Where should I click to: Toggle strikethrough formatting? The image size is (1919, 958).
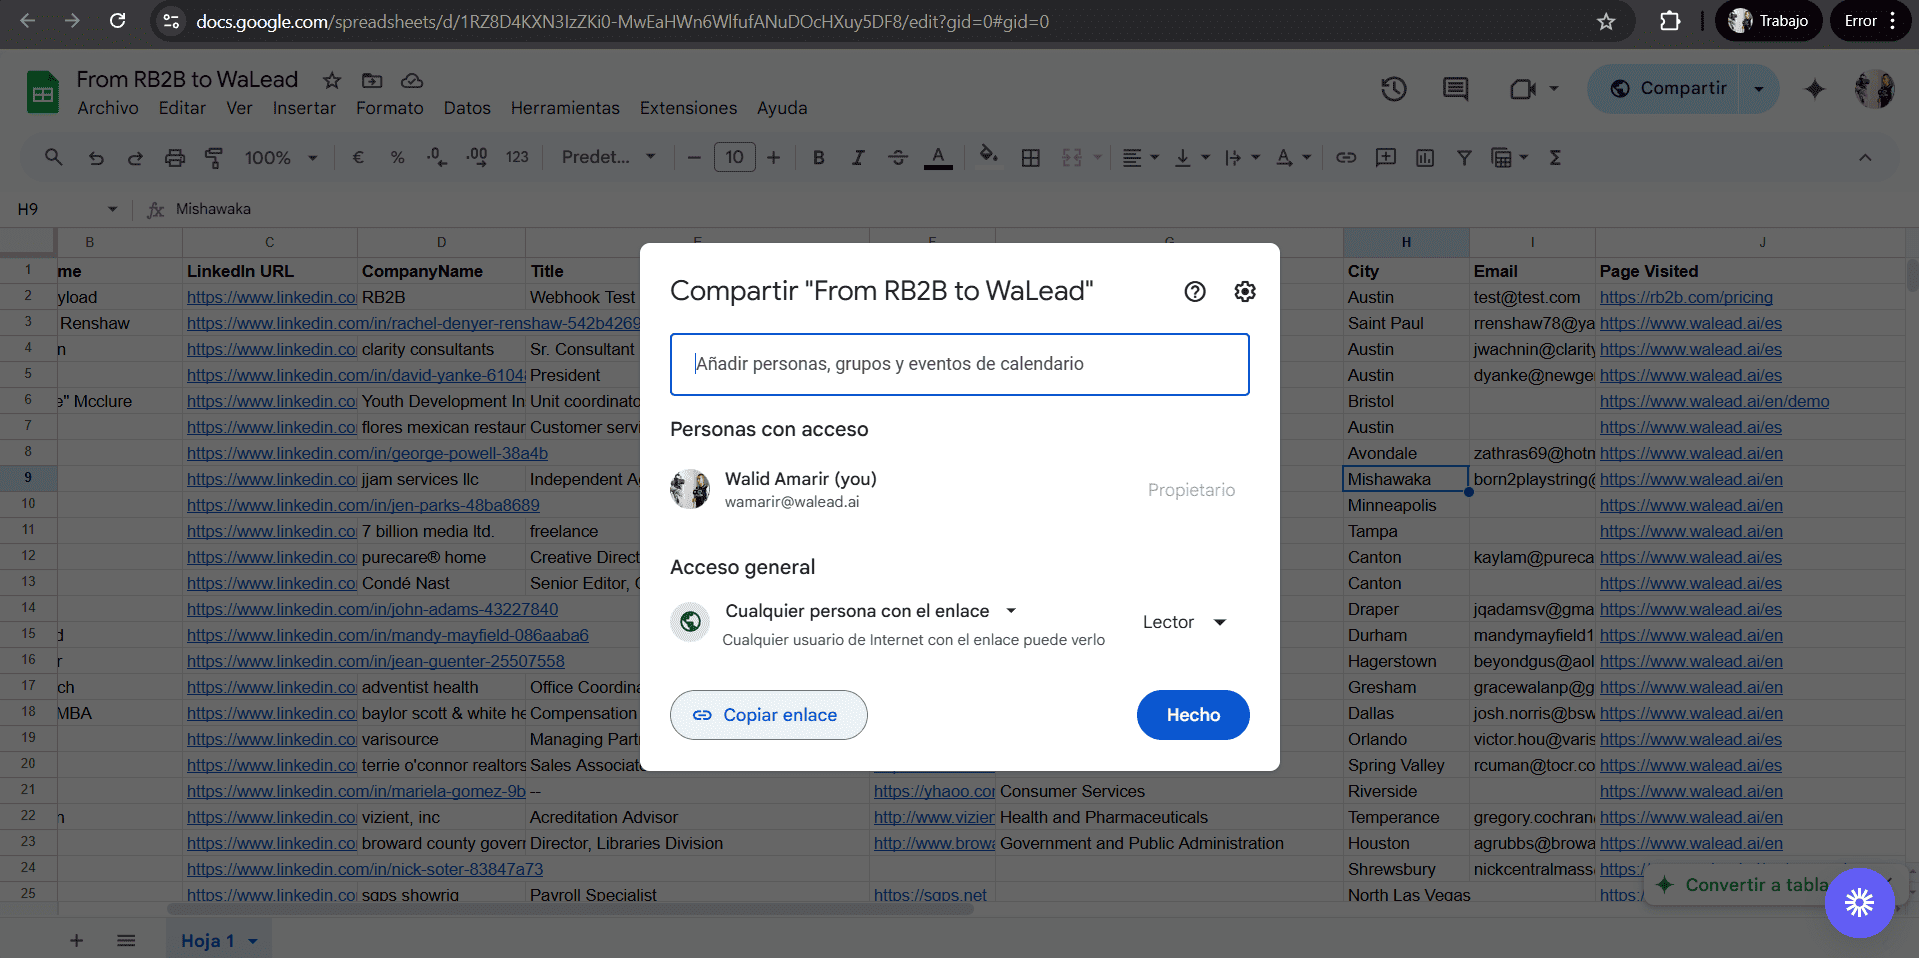tap(898, 157)
